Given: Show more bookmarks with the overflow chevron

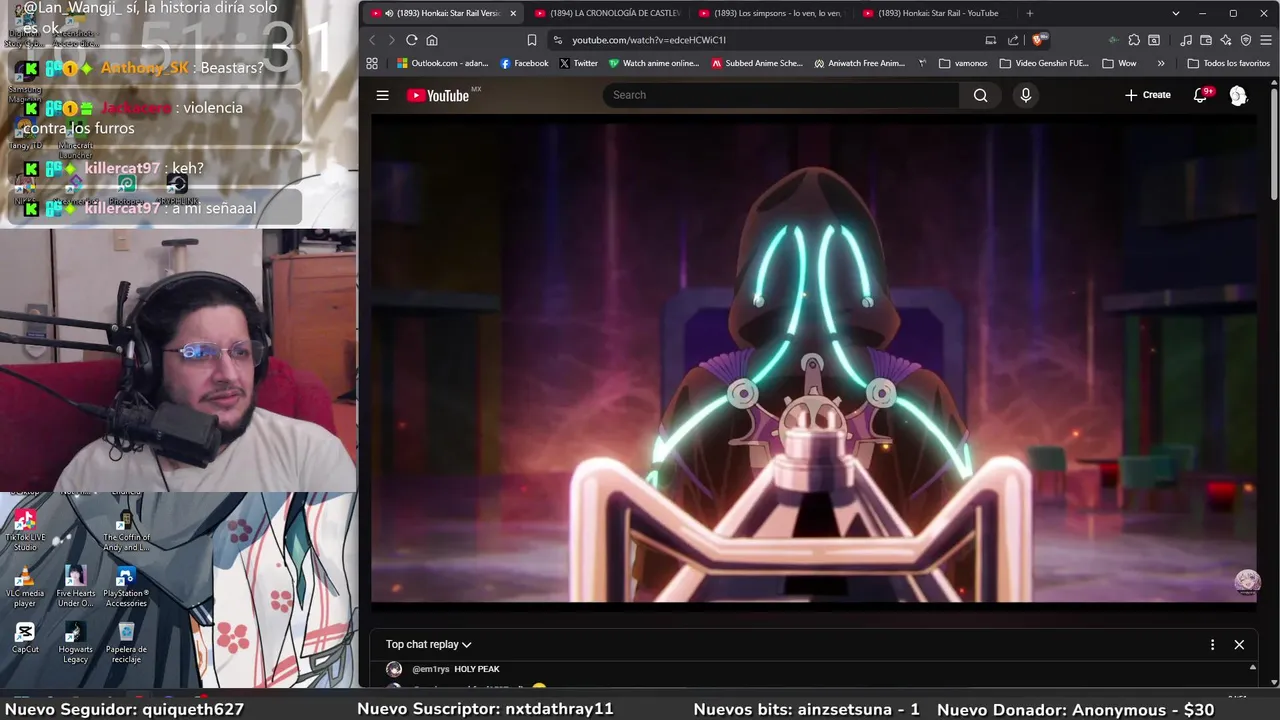Looking at the screenshot, I should tap(1160, 63).
